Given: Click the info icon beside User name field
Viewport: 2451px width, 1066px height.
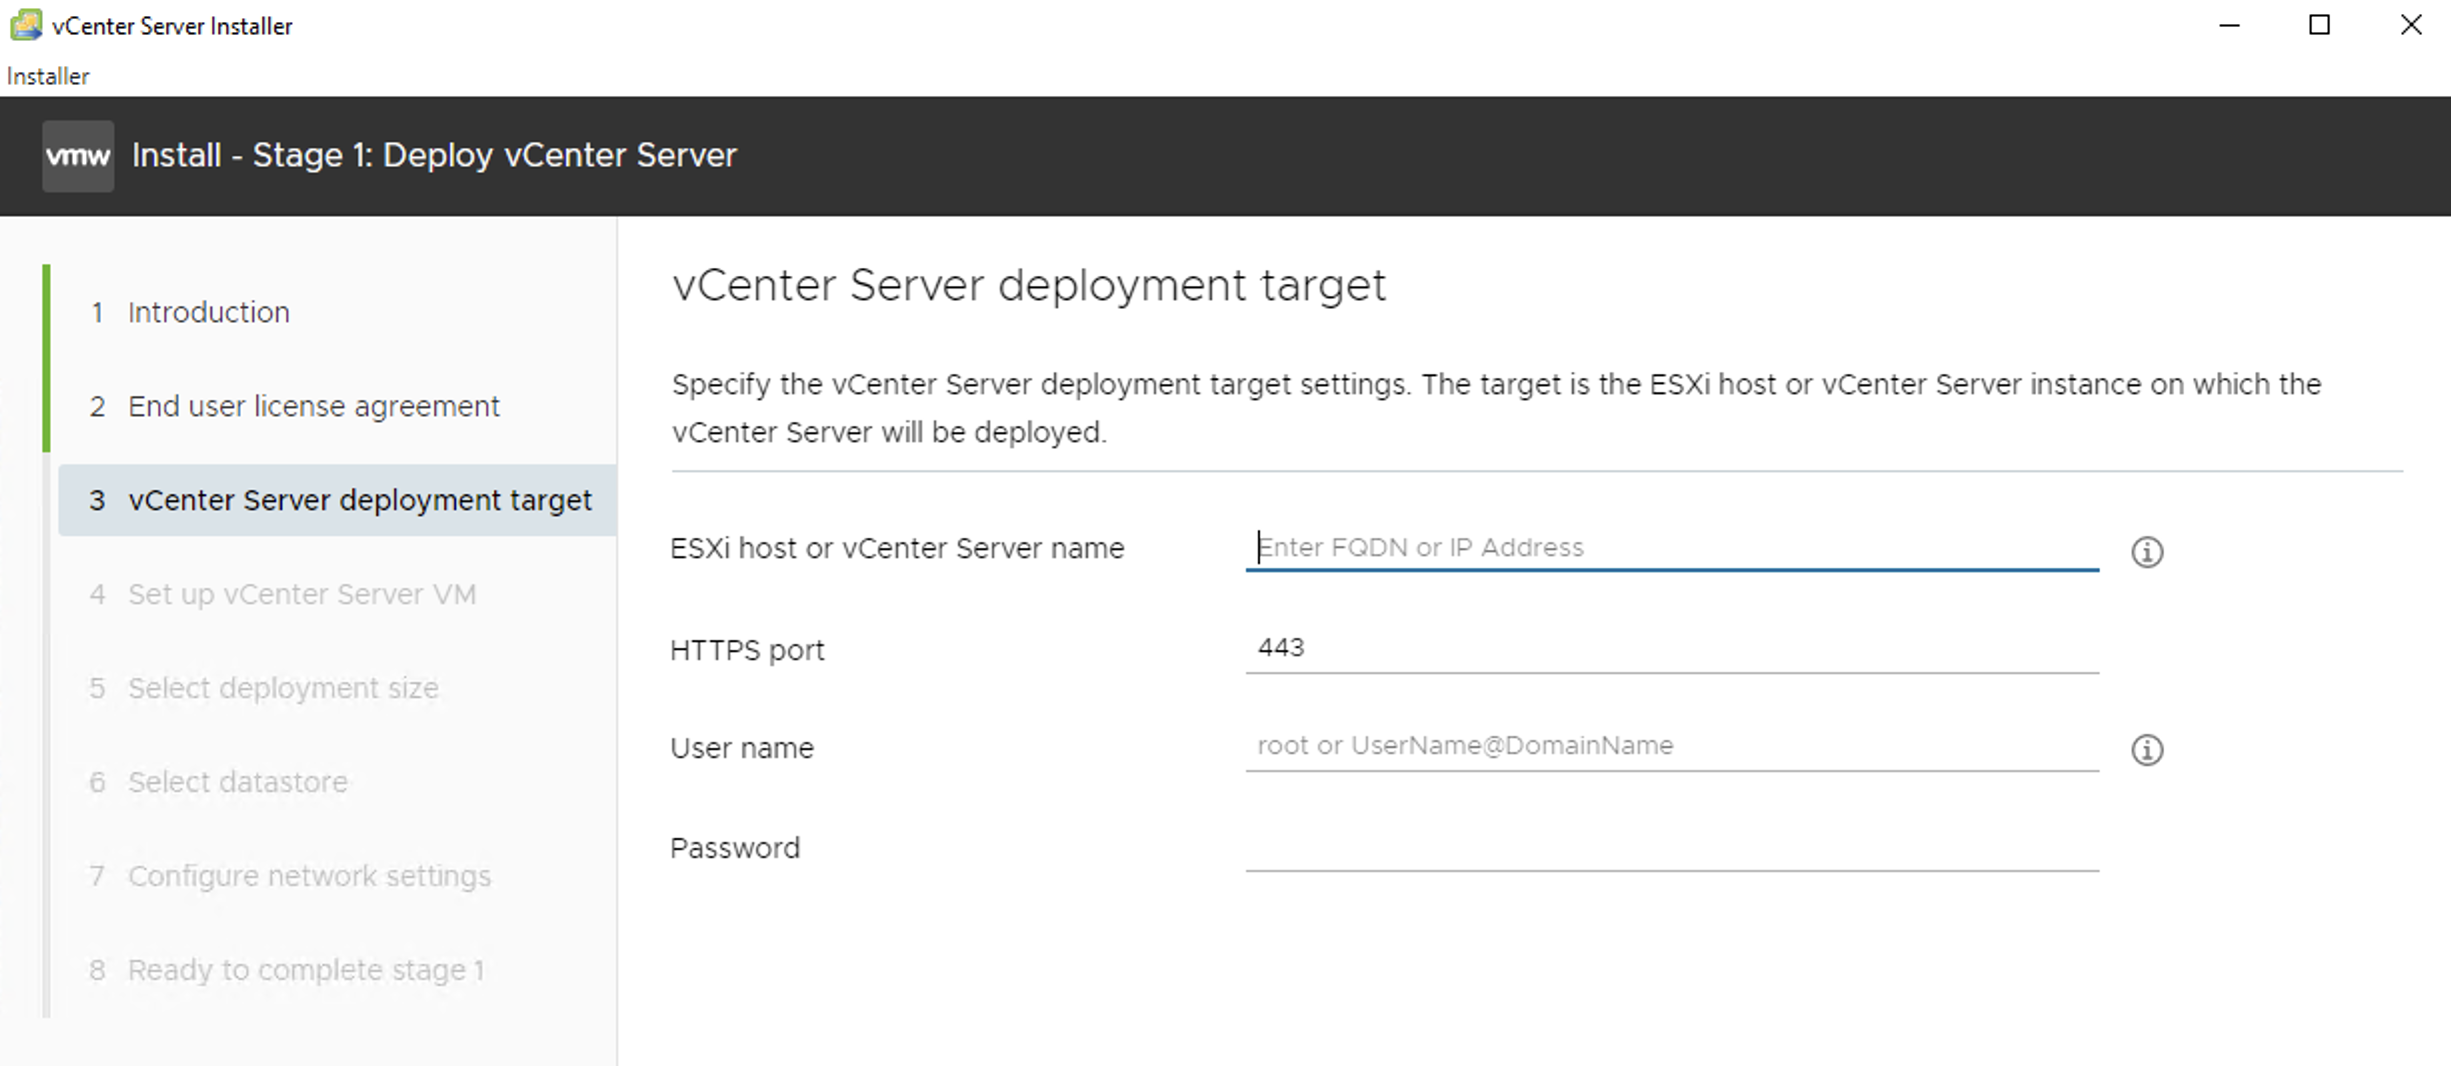Looking at the screenshot, I should click(2146, 749).
